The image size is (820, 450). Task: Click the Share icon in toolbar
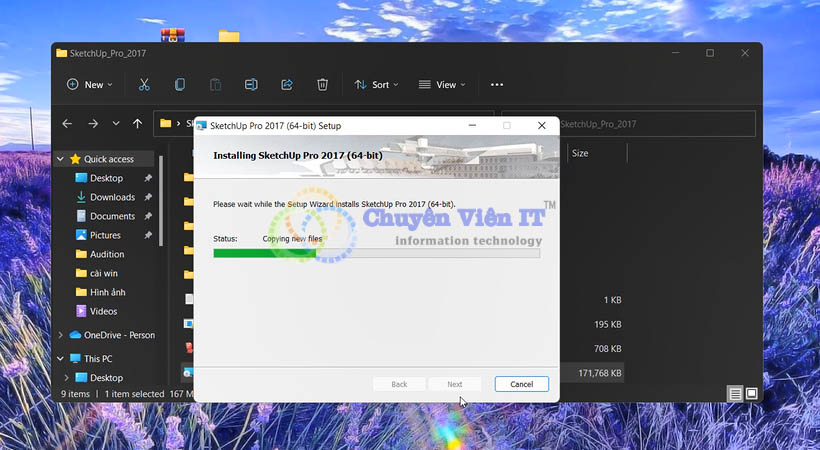287,85
